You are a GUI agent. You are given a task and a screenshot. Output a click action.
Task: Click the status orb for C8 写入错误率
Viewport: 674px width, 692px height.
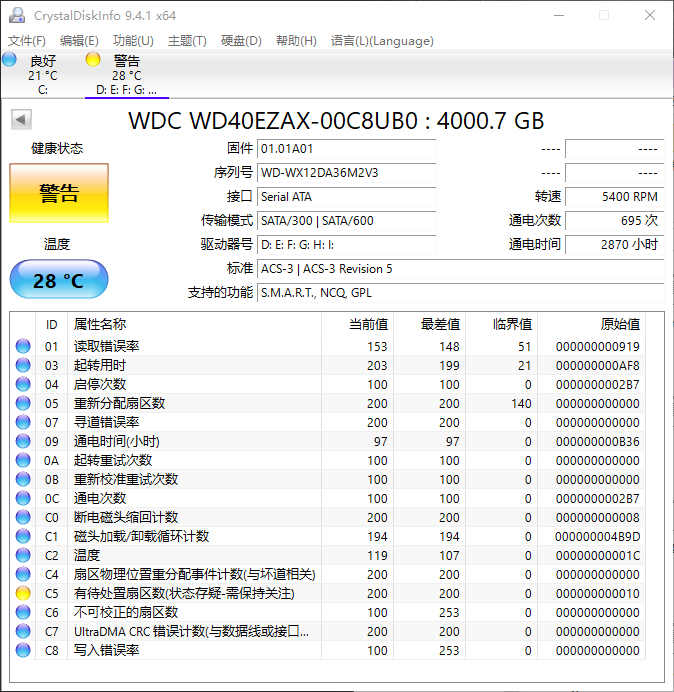tap(23, 650)
